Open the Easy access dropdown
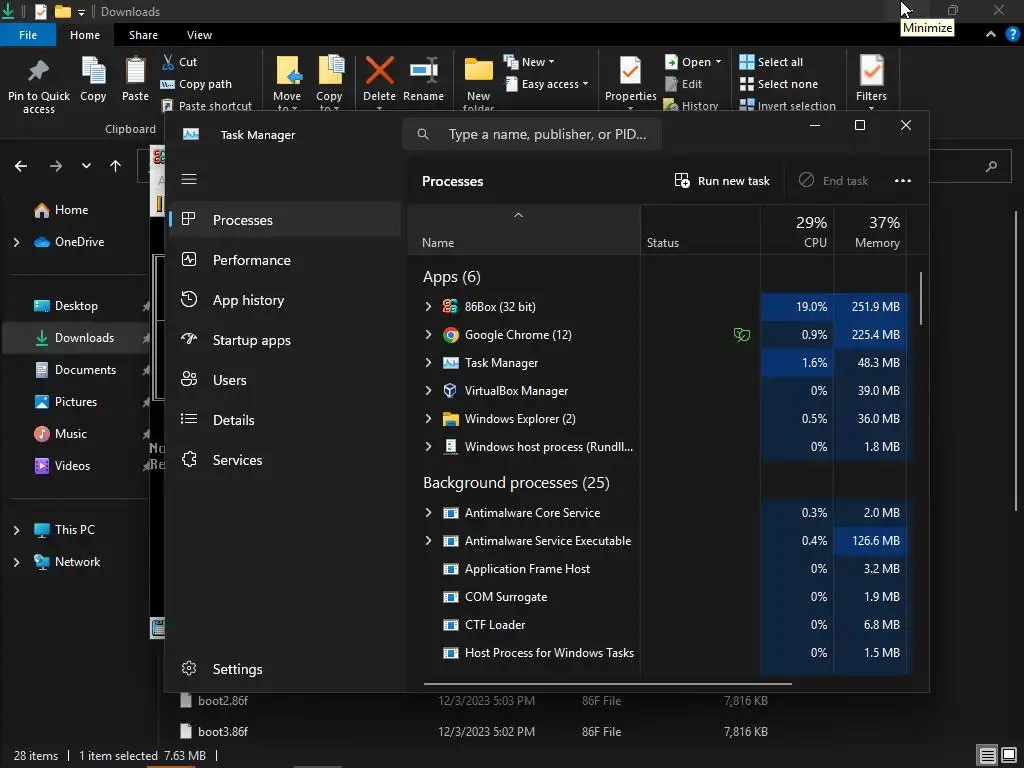Screen dimensions: 1024x768 pos(547,84)
